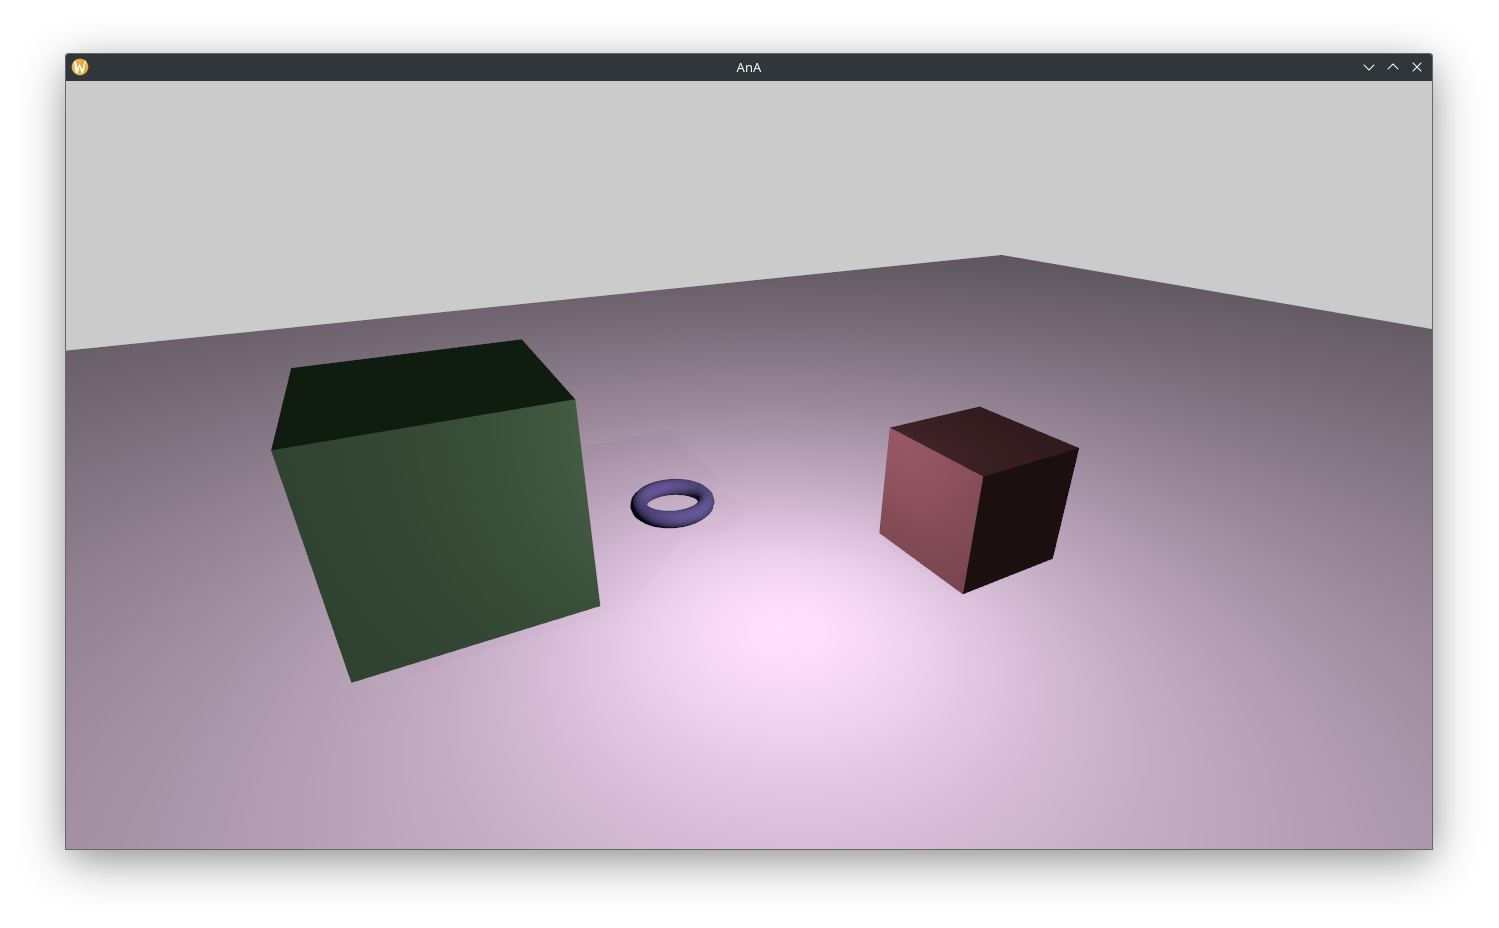
Task: Close the AnA window
Action: tap(1416, 67)
